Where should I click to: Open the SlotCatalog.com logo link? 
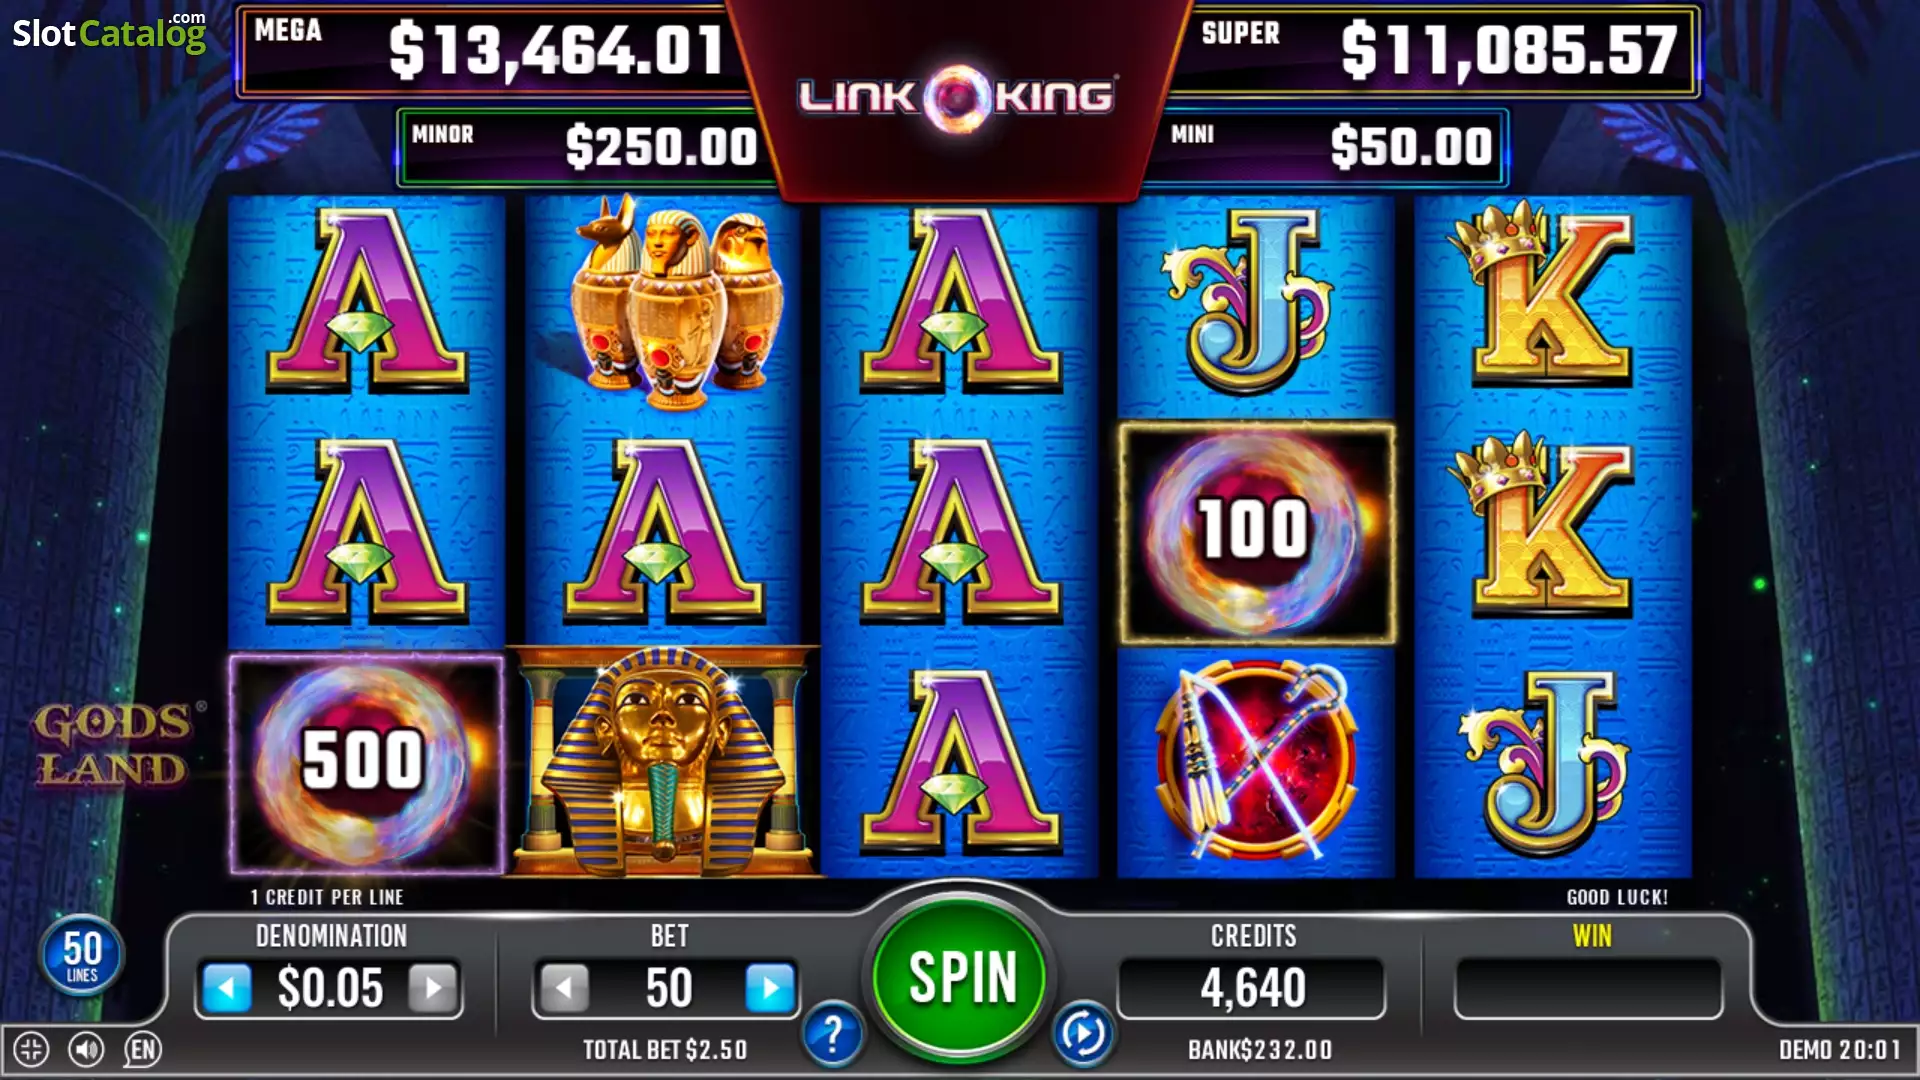(x=109, y=32)
